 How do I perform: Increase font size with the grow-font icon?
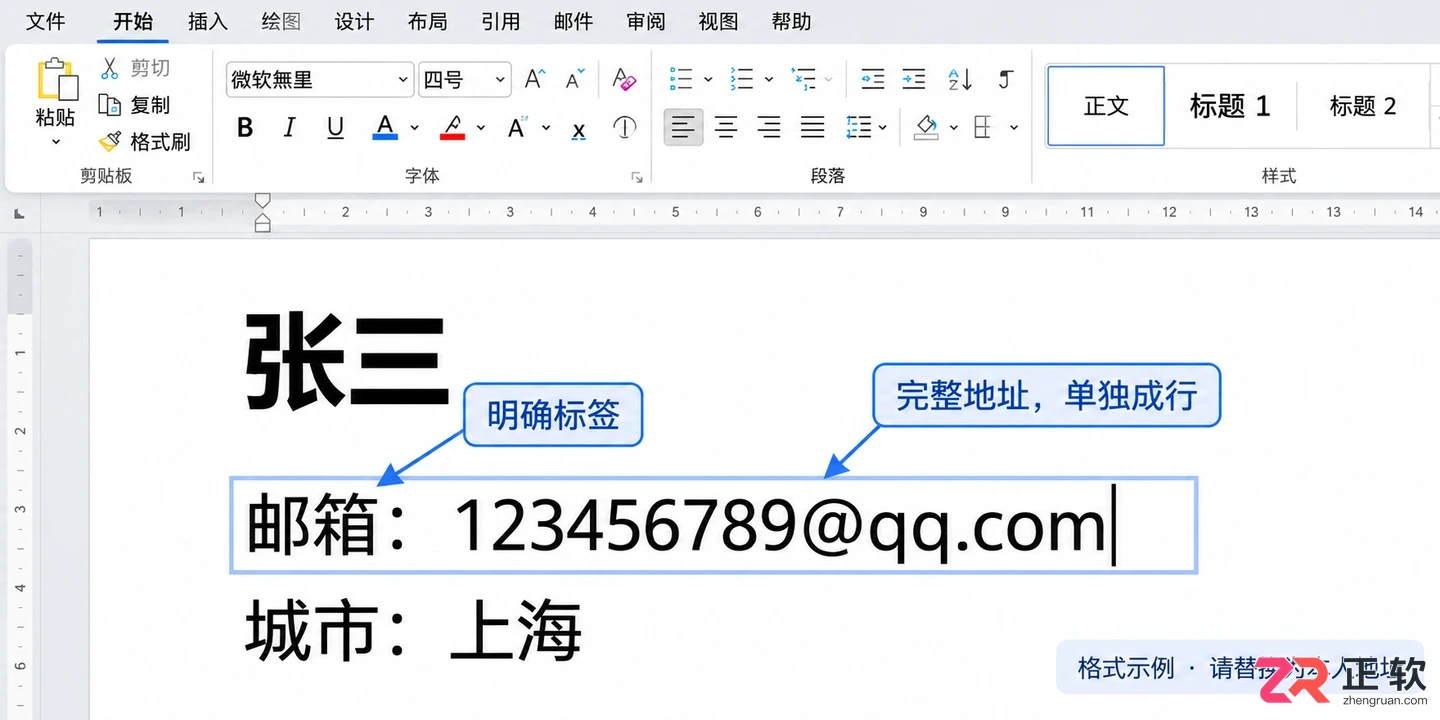pos(535,79)
